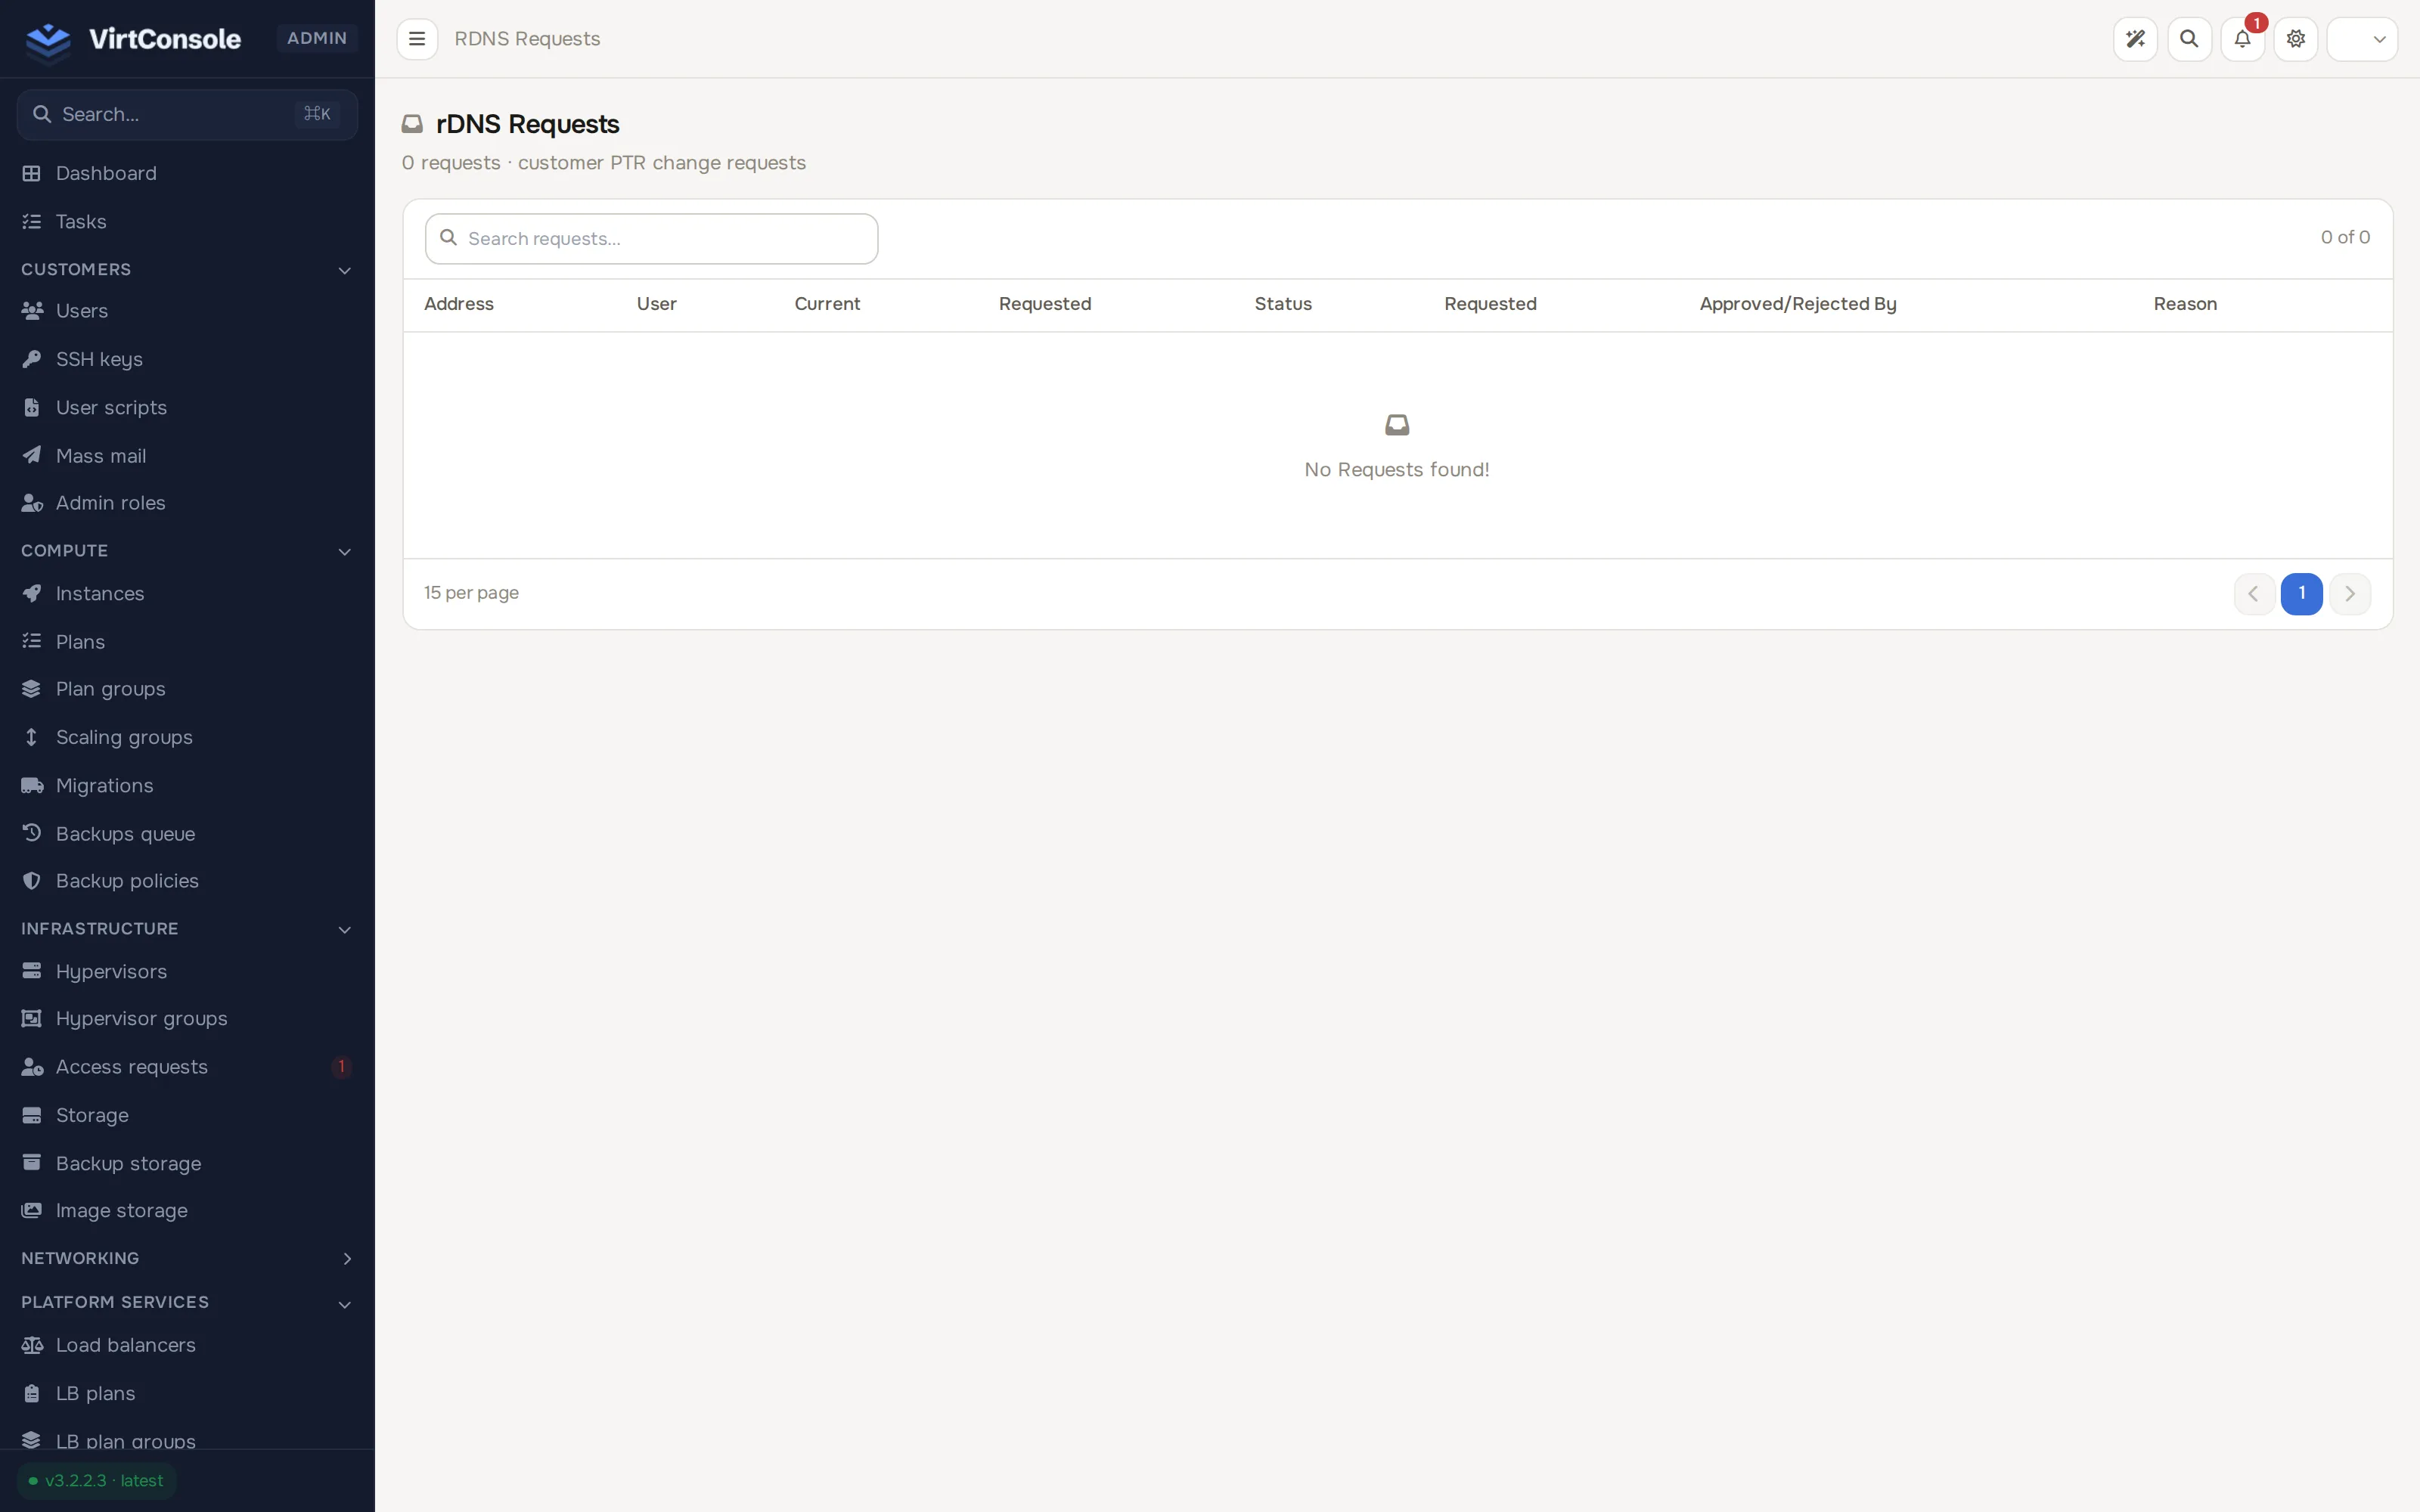Open the 15 per page selector
This screenshot has height=1512, width=2420.
click(471, 593)
